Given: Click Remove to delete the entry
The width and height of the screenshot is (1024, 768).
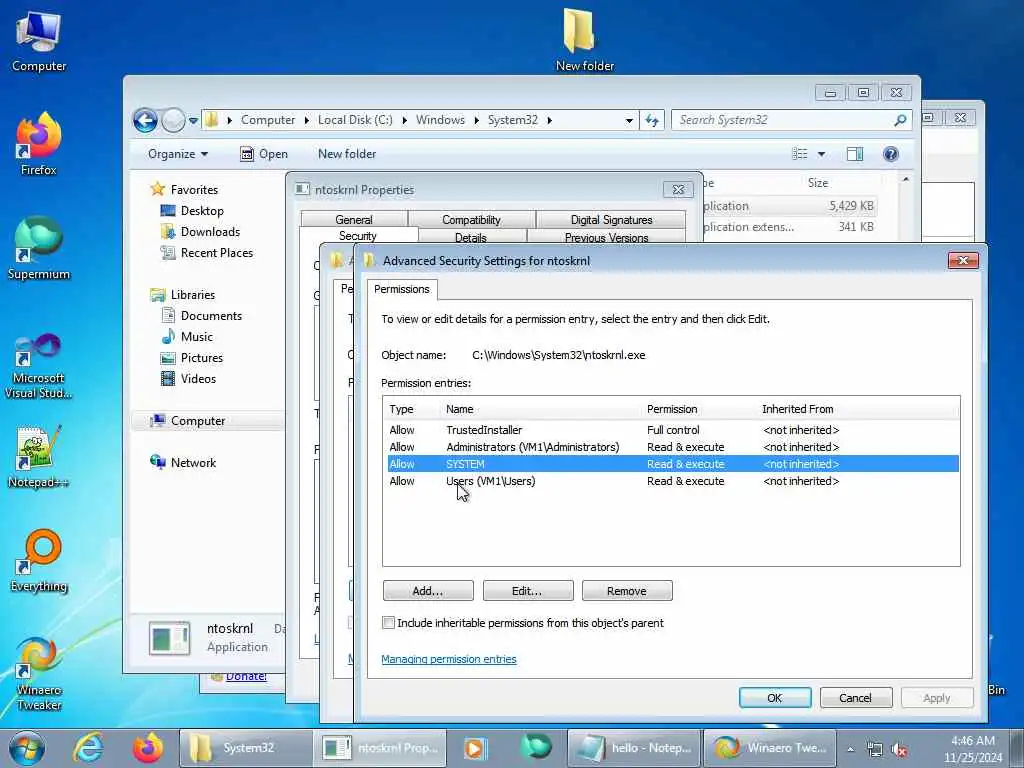Looking at the screenshot, I should click(627, 591).
